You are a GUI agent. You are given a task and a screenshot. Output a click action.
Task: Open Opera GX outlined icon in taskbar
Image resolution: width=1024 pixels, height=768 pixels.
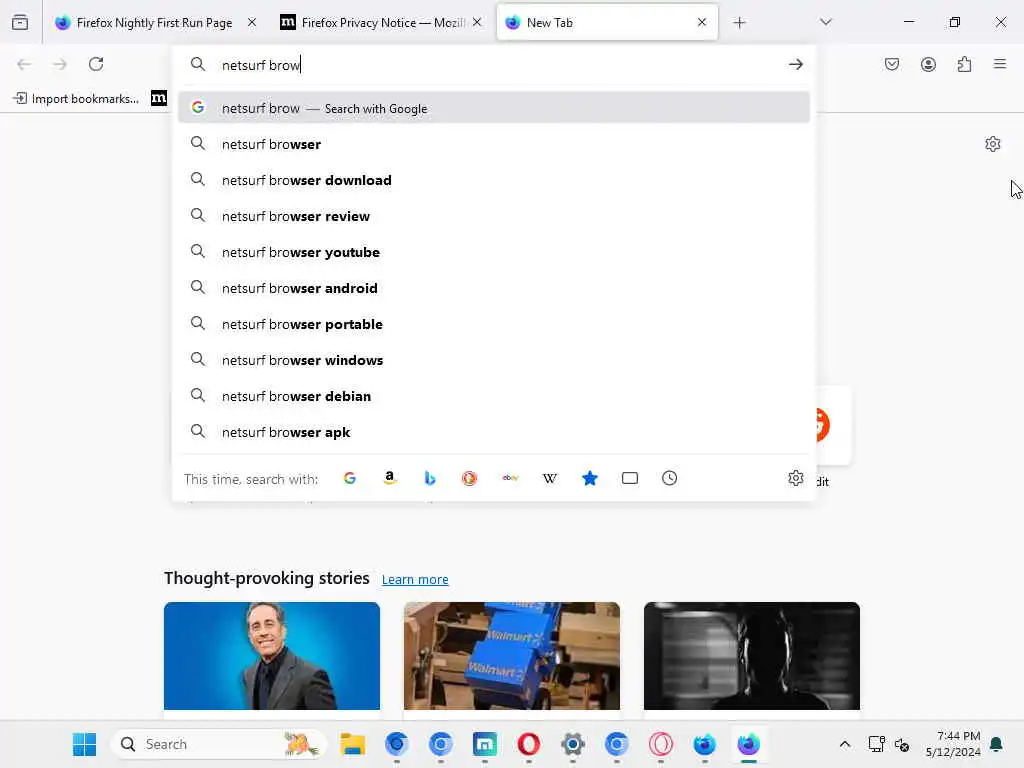point(661,744)
